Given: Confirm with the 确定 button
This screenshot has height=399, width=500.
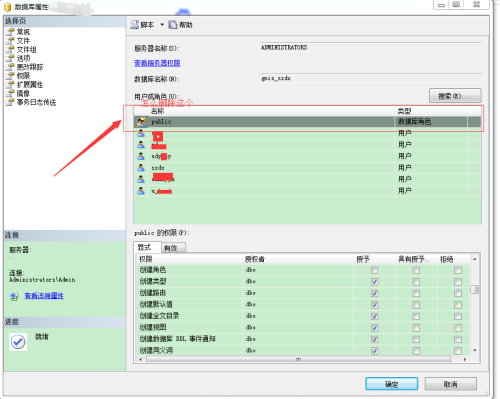Looking at the screenshot, I should click(x=392, y=384).
